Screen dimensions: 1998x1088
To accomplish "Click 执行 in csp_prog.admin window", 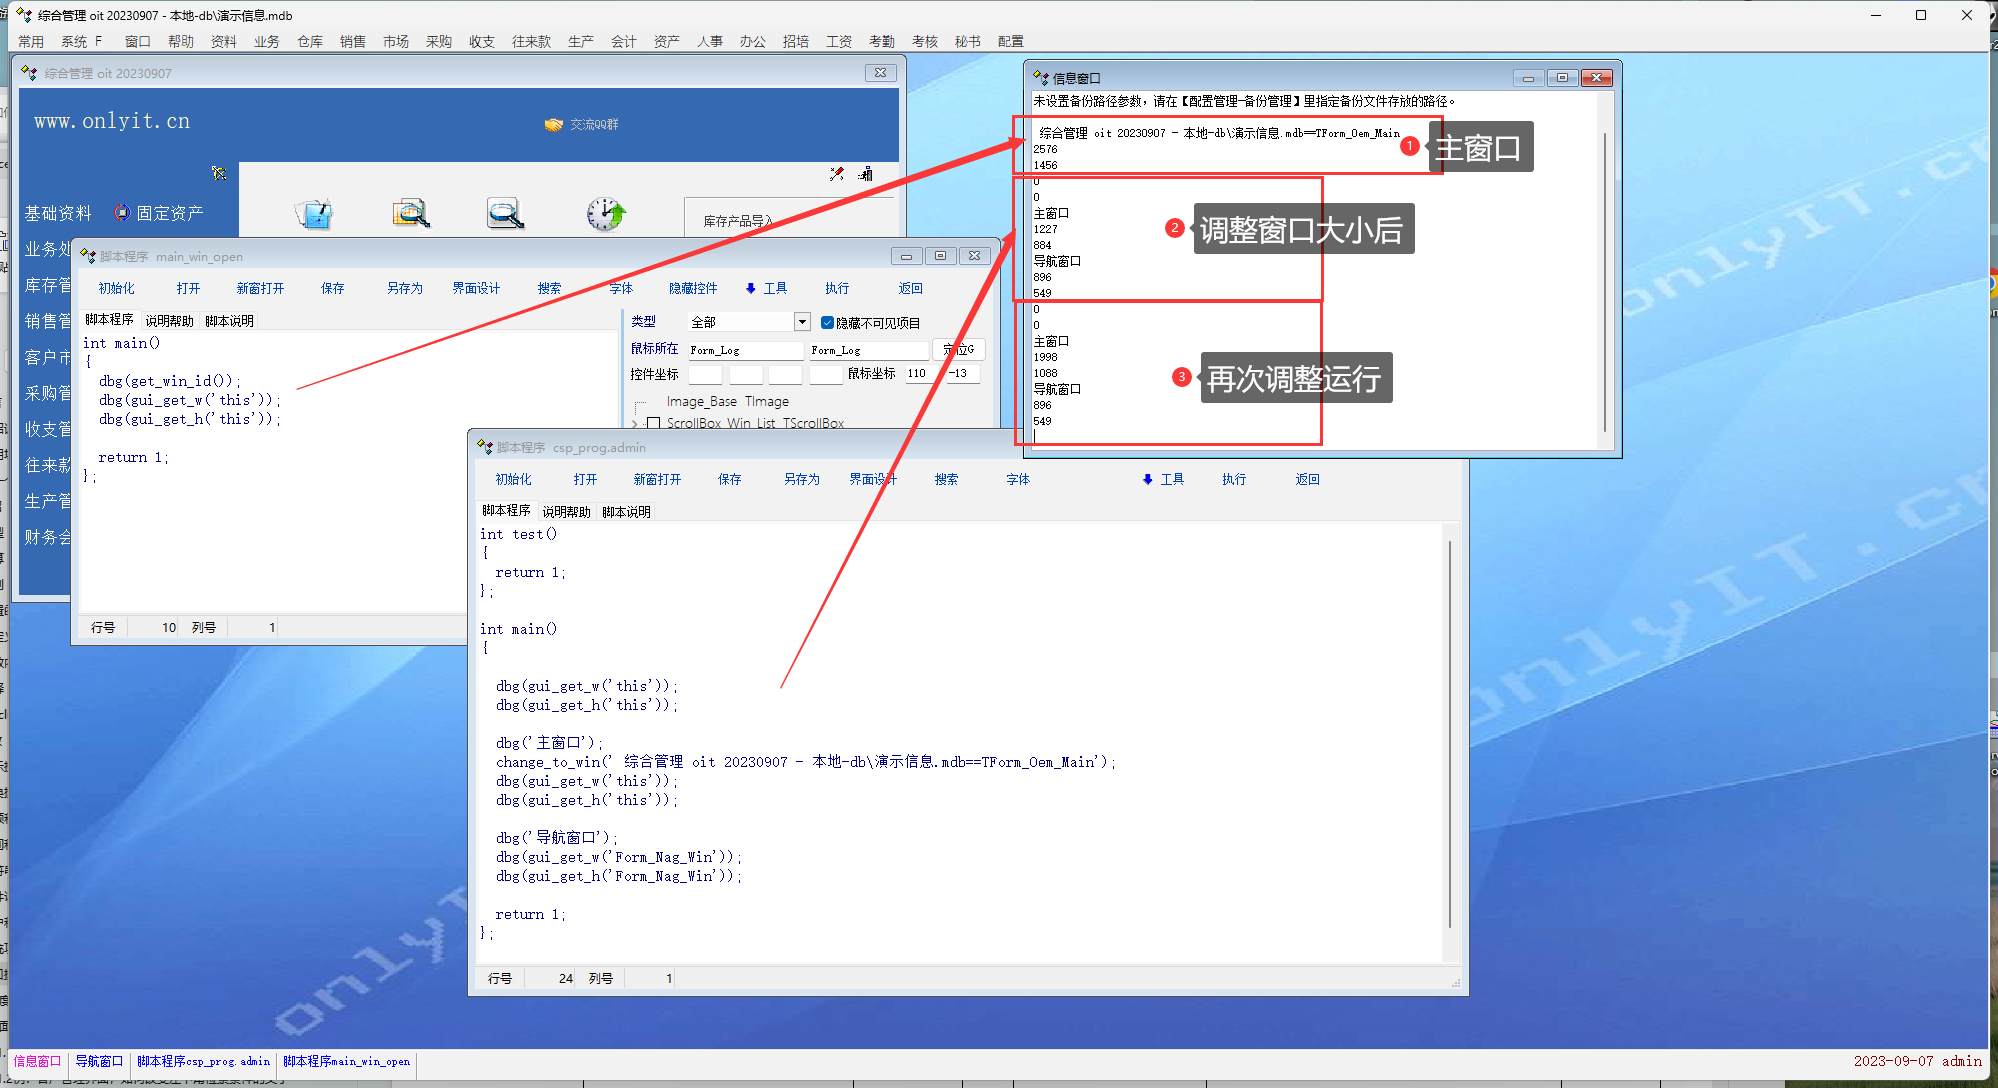I will pyautogui.click(x=1233, y=480).
